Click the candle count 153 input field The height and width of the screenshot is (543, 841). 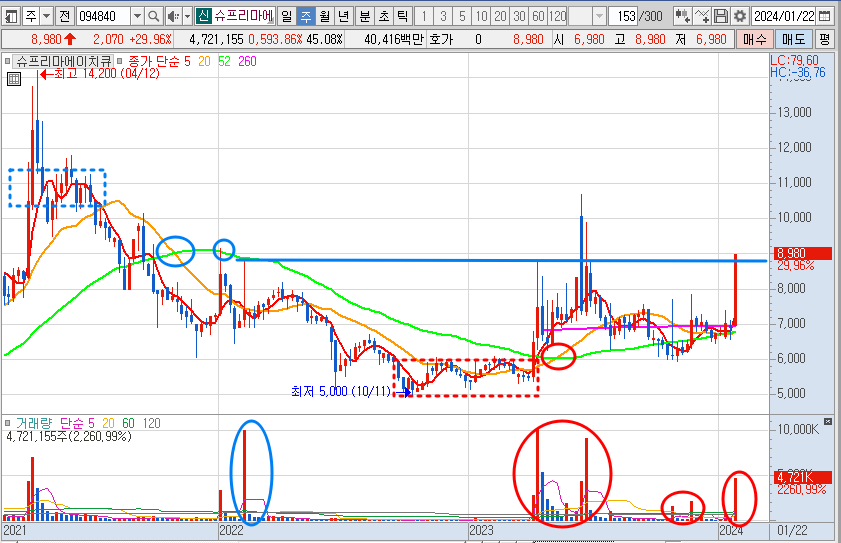pos(623,17)
